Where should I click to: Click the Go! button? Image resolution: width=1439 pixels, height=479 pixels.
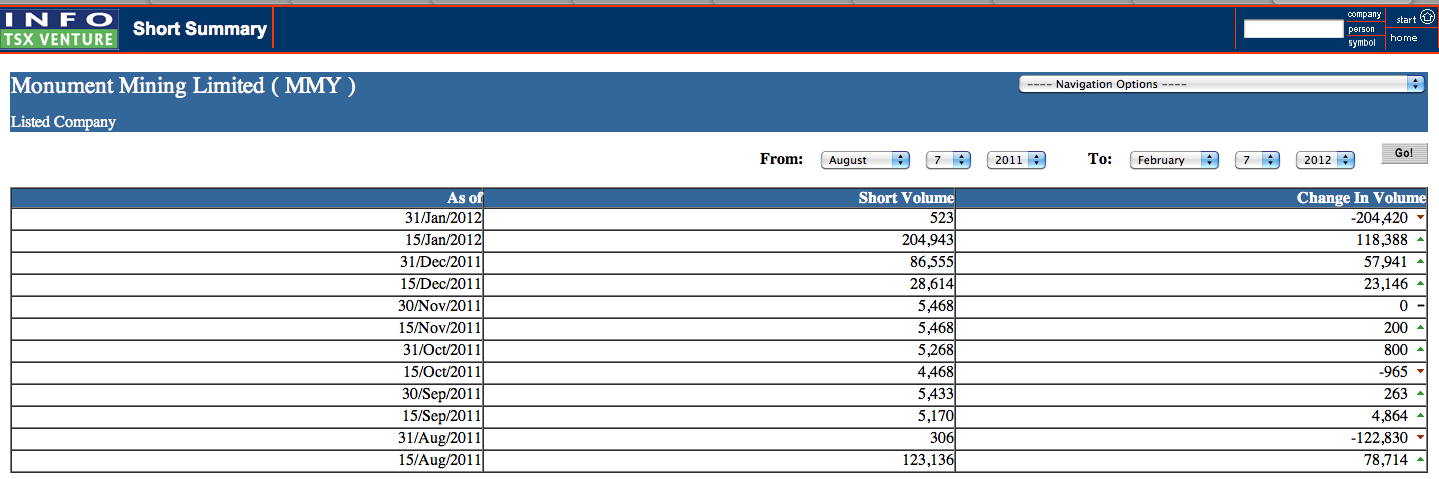[1404, 153]
